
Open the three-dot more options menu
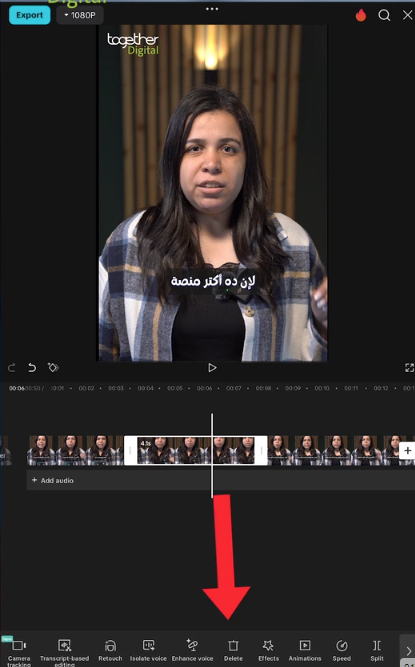click(x=212, y=9)
